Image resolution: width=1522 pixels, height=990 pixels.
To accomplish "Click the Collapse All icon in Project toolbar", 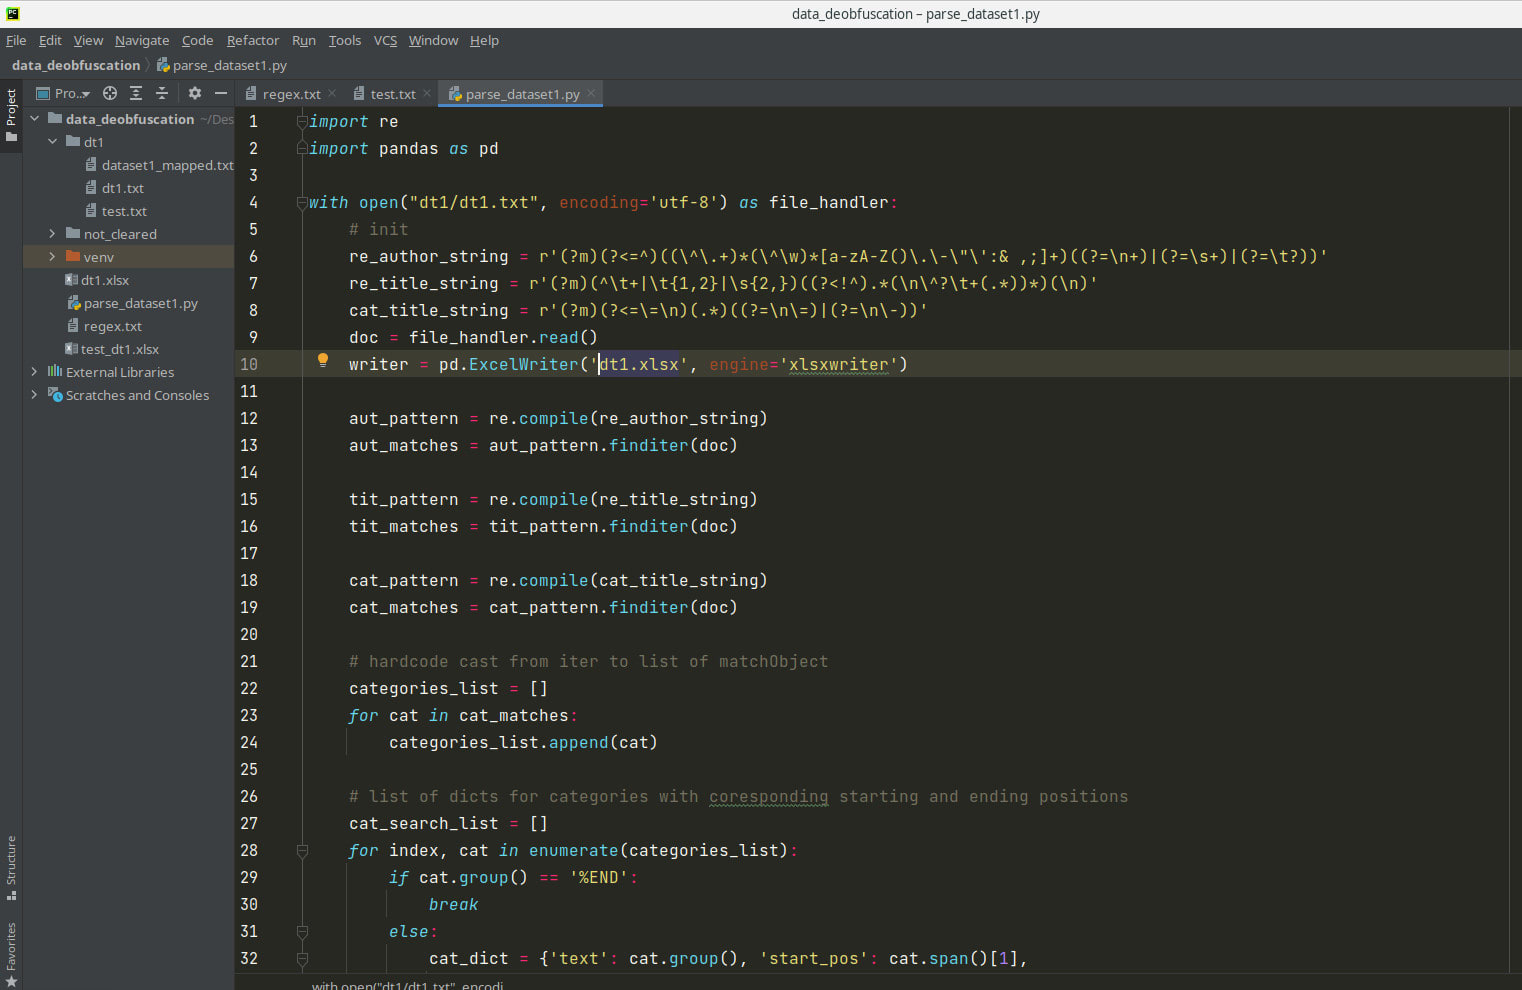I will point(162,93).
